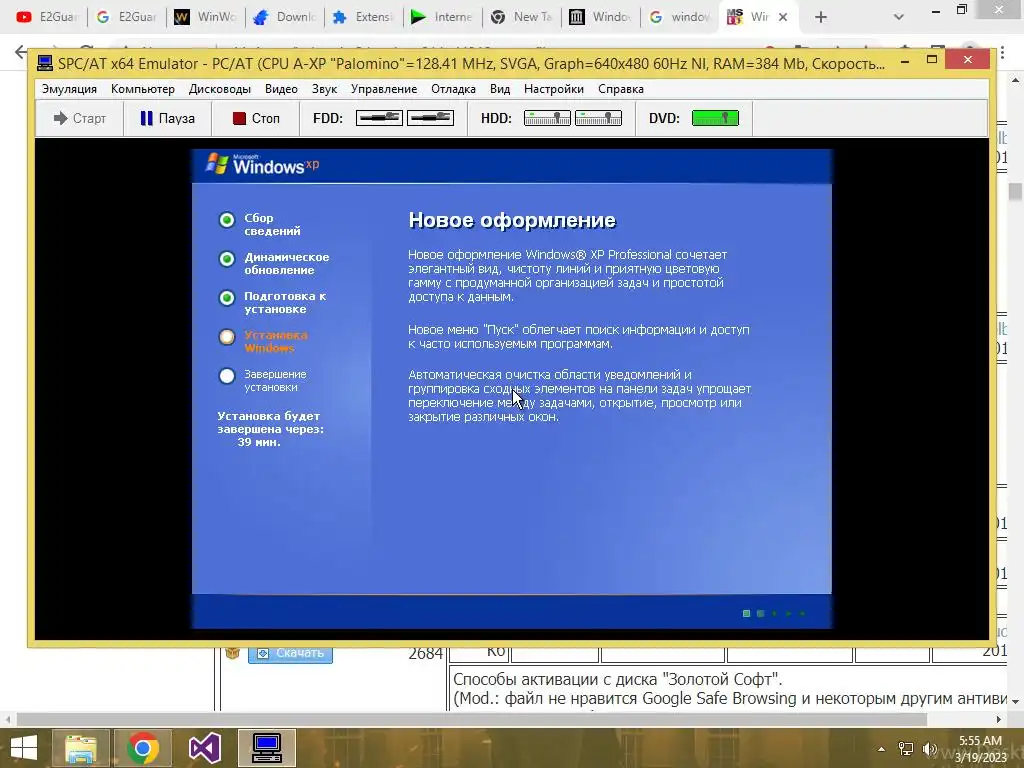Open the Windows Start button

(x=24, y=748)
